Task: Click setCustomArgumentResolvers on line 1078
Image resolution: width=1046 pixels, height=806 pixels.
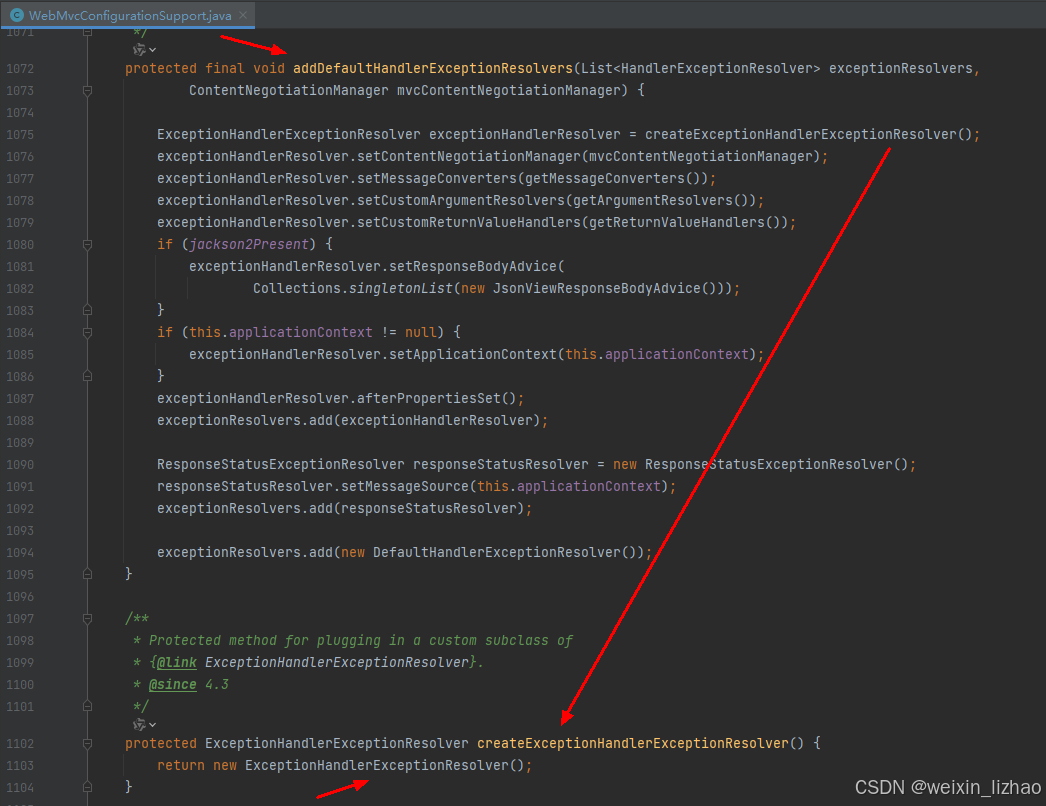Action: pos(461,200)
